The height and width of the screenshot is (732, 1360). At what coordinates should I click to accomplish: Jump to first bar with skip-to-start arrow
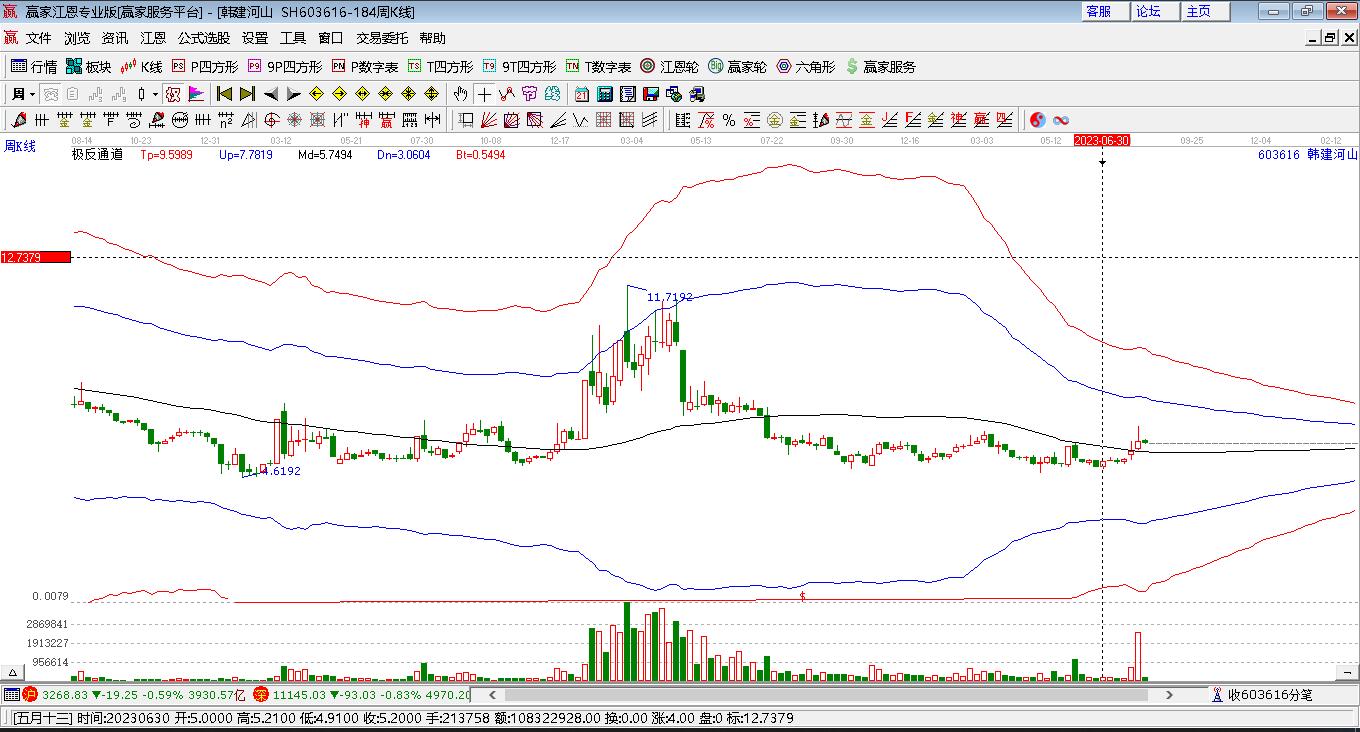click(224, 94)
